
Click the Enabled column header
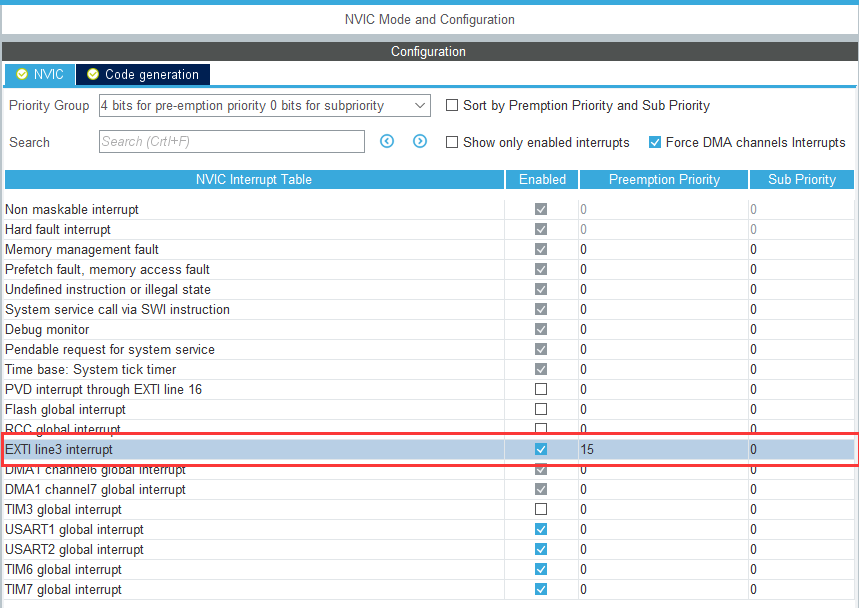tap(542, 180)
